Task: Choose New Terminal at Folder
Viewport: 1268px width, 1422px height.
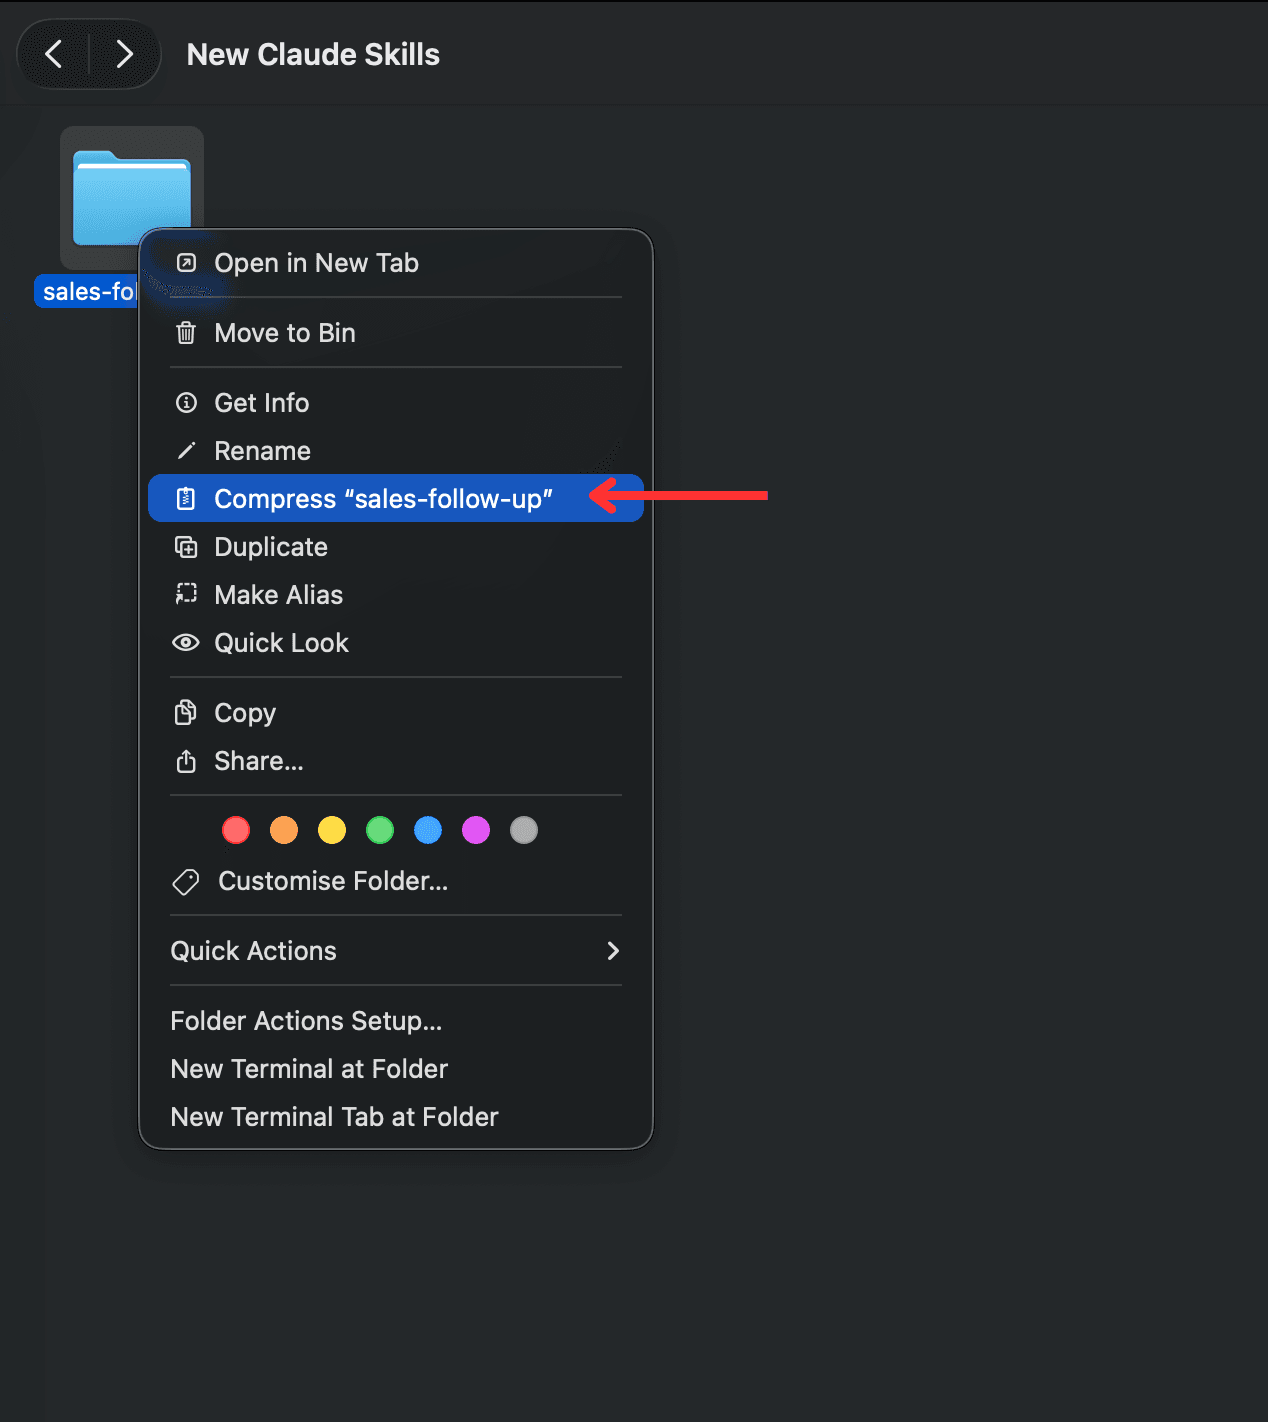Action: point(395,1069)
